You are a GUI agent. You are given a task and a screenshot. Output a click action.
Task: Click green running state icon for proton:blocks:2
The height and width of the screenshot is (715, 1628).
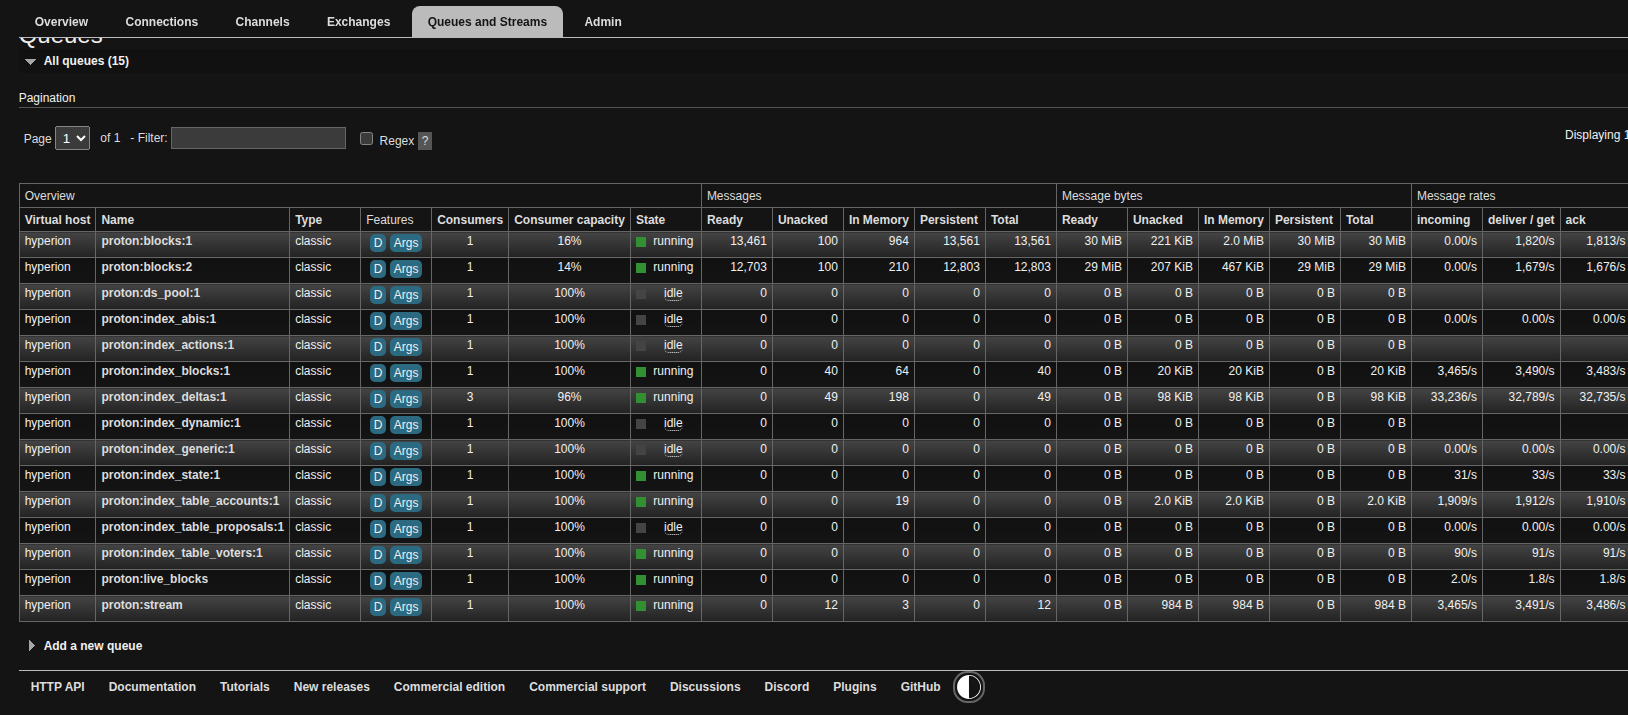641,268
